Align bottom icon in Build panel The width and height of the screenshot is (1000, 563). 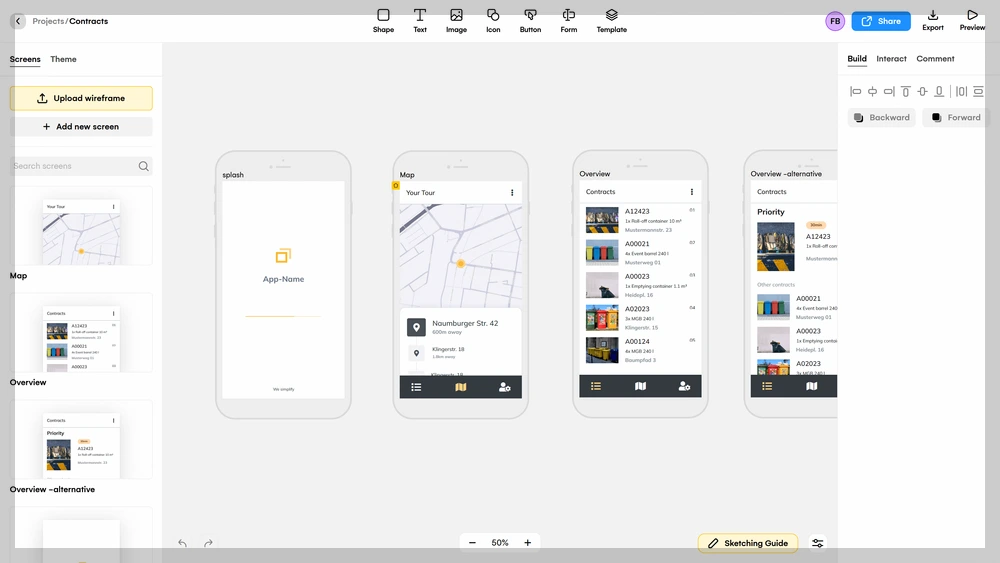(x=939, y=91)
